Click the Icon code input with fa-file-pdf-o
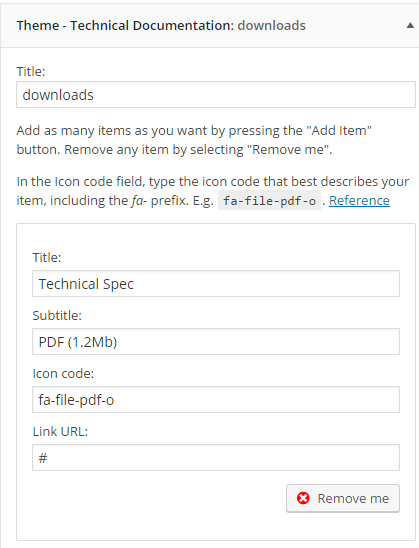The image size is (419, 548). coord(216,399)
